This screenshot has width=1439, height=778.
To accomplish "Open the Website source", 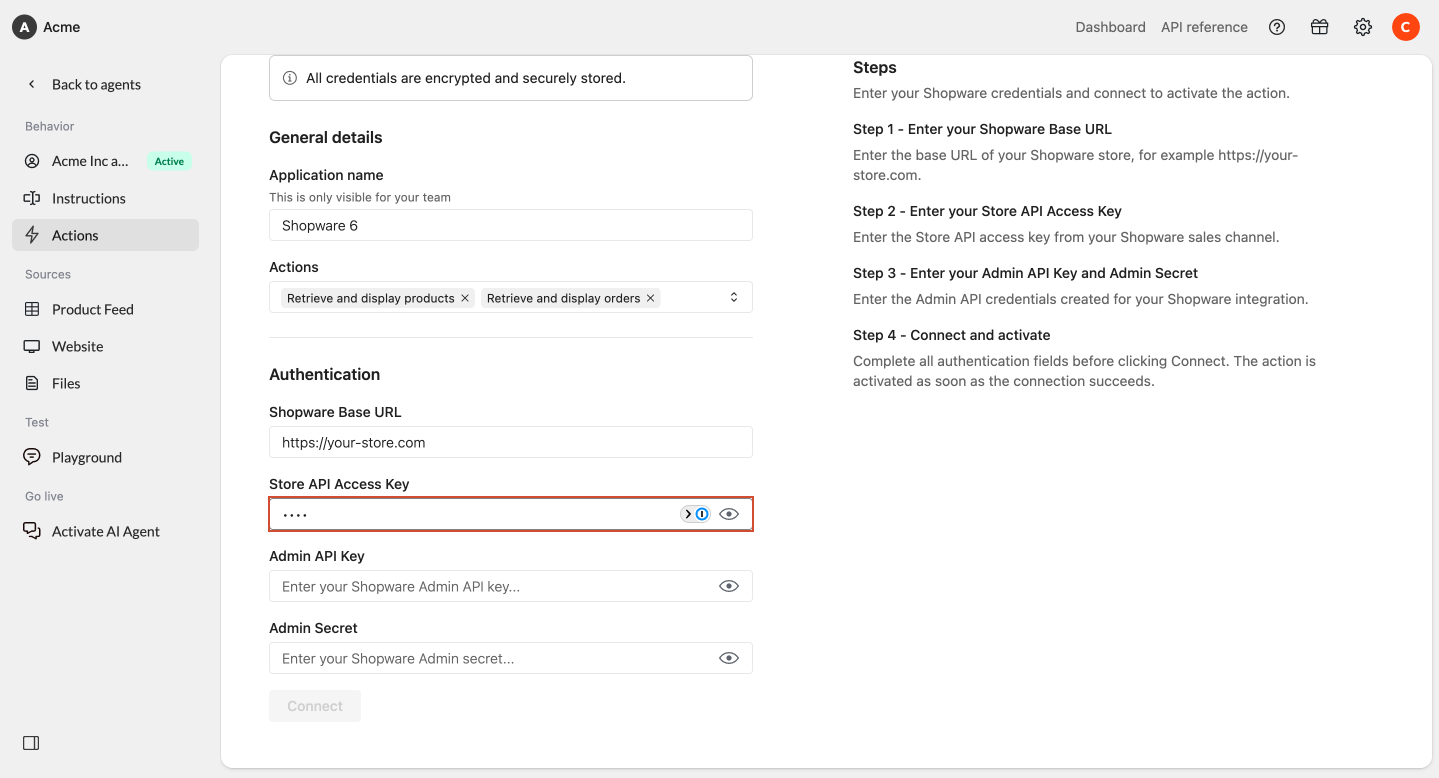I will (106, 346).
